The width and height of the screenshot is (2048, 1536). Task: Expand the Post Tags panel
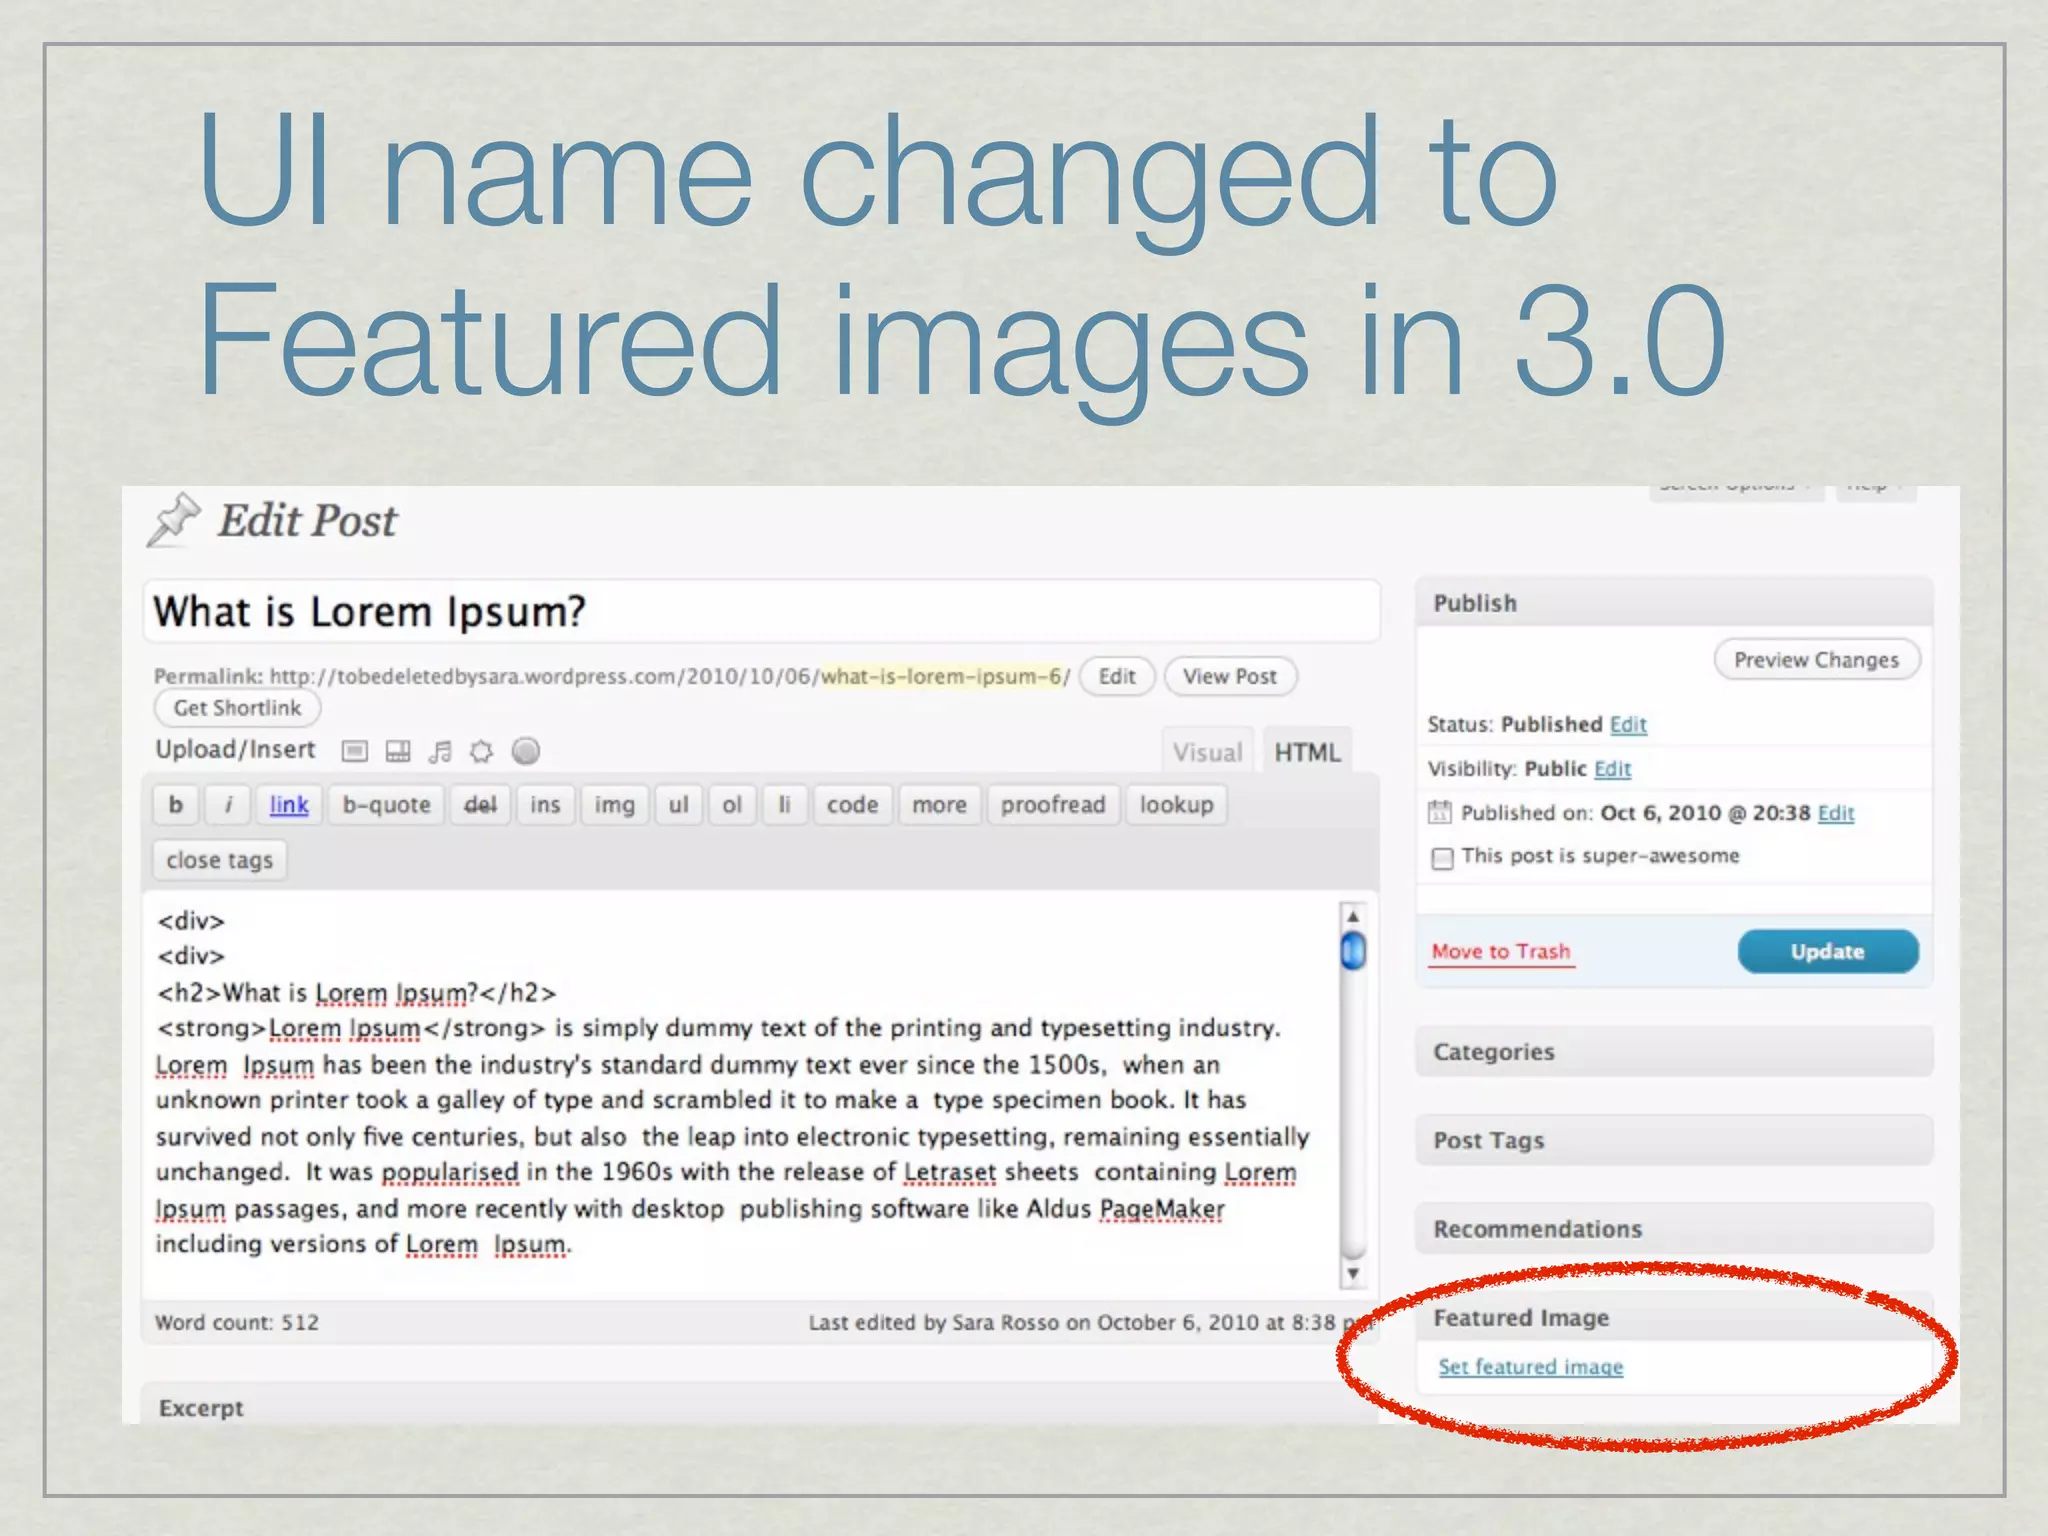coord(1673,1140)
